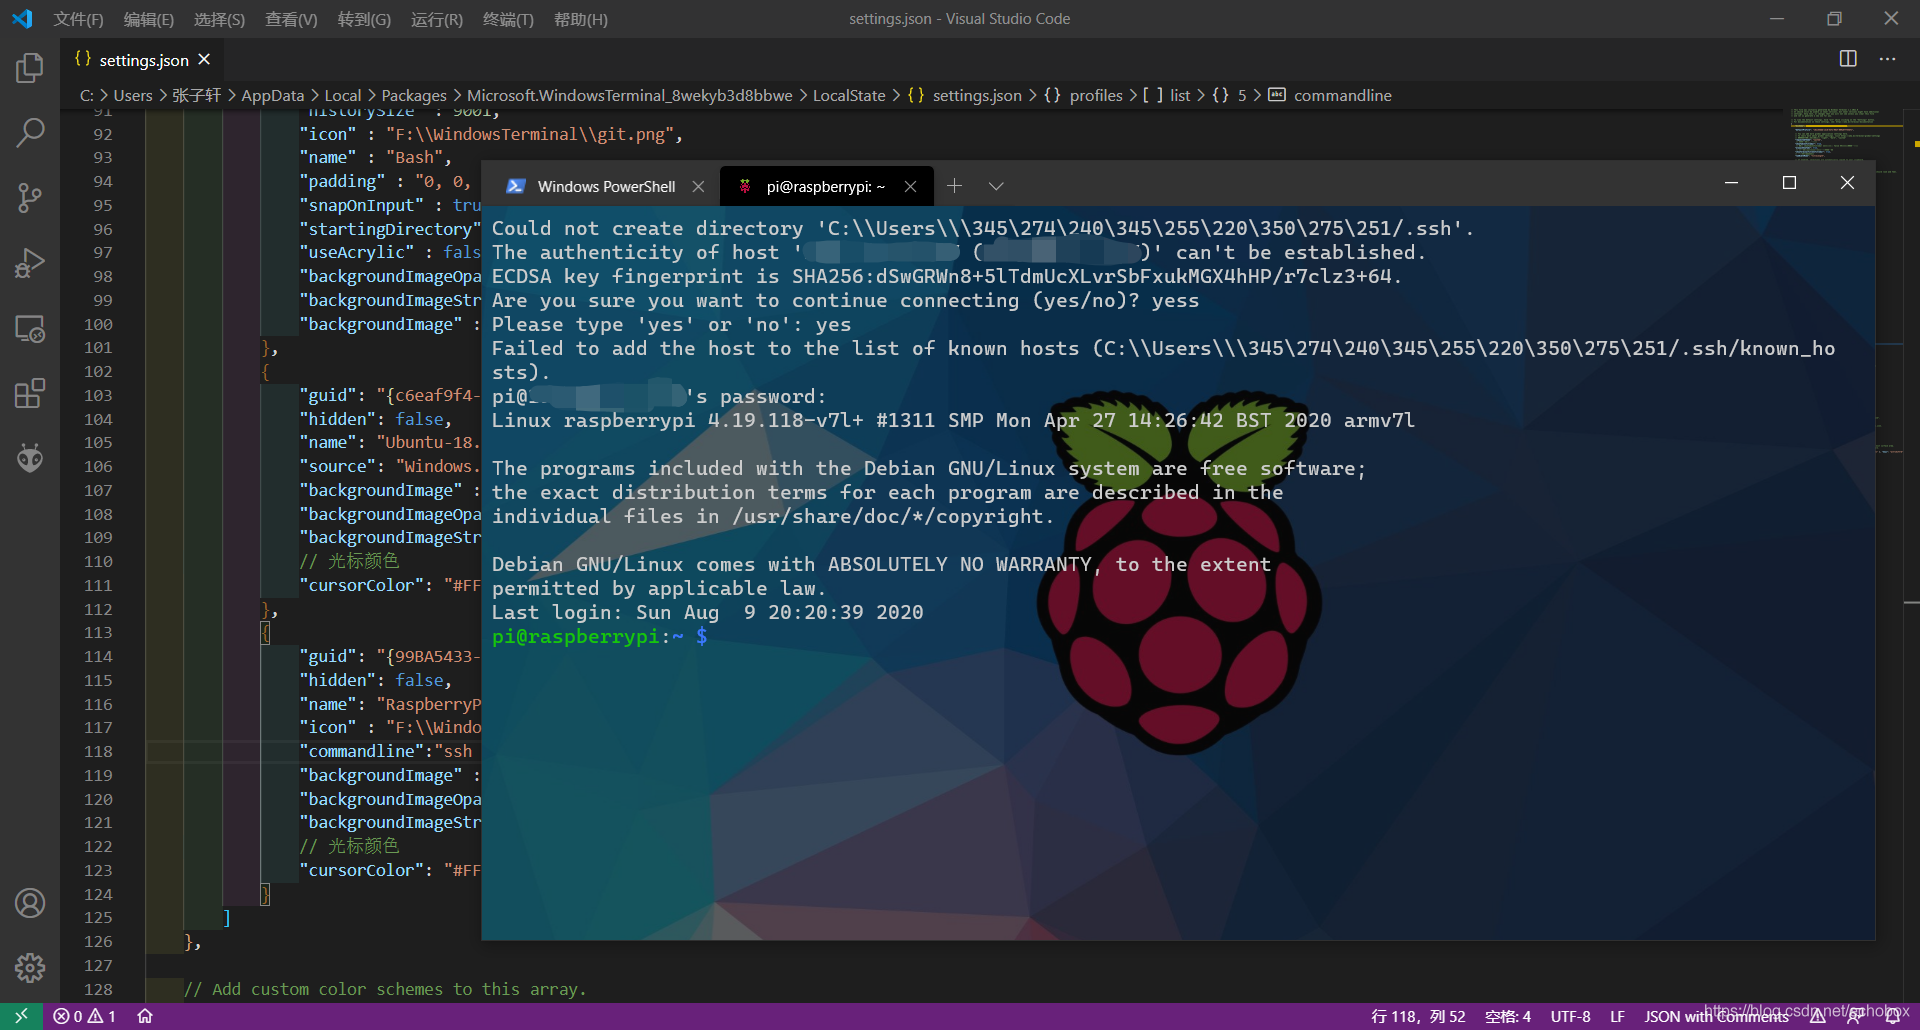Switch to the pi@raspberrypi terminal tab
The height and width of the screenshot is (1030, 1920).
coord(826,186)
